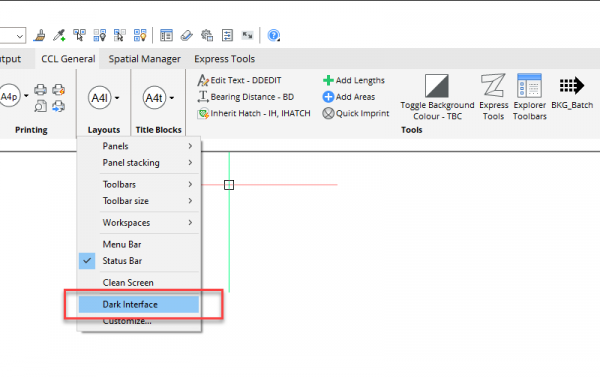Open the blue Help question mark icon
This screenshot has height=378, width=600.
coord(274,36)
